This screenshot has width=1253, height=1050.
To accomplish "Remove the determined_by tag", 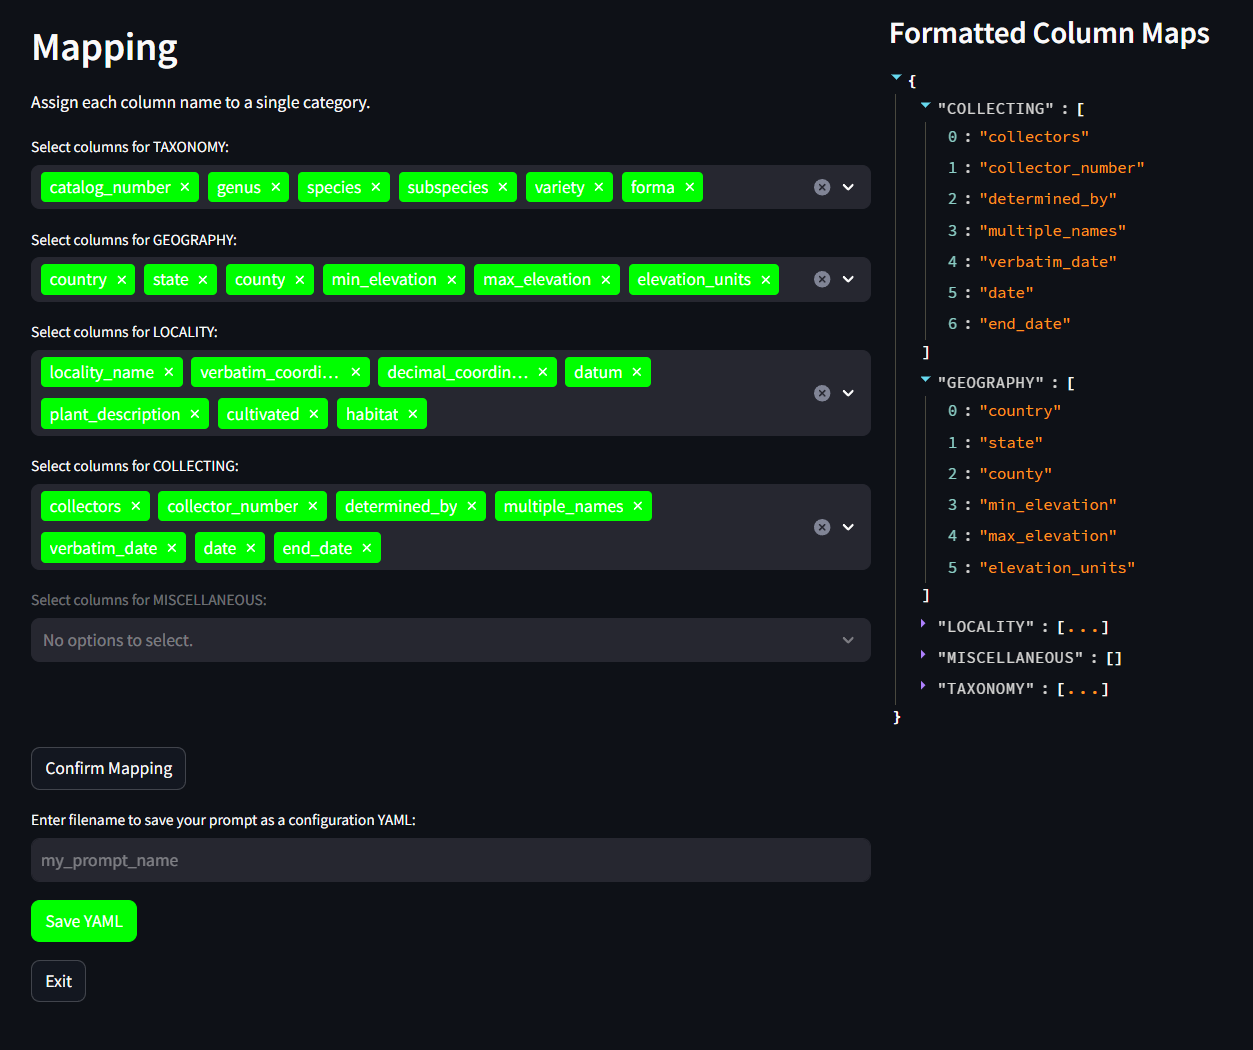I will click(x=472, y=507).
